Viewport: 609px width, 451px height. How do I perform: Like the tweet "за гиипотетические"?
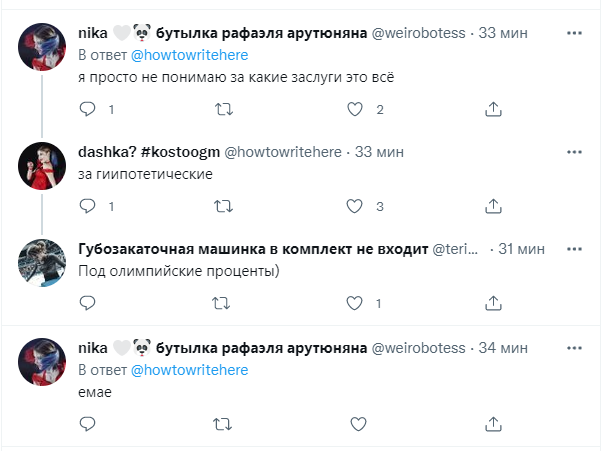click(353, 207)
